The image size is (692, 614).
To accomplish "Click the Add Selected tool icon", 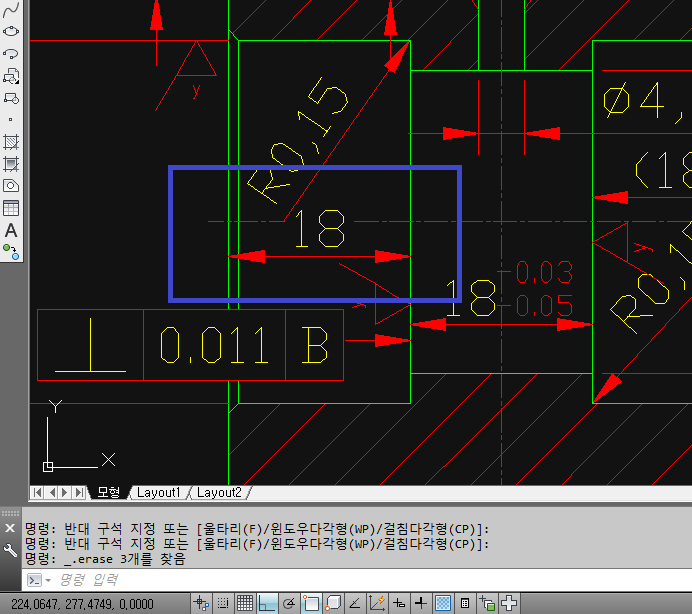I will (11, 252).
